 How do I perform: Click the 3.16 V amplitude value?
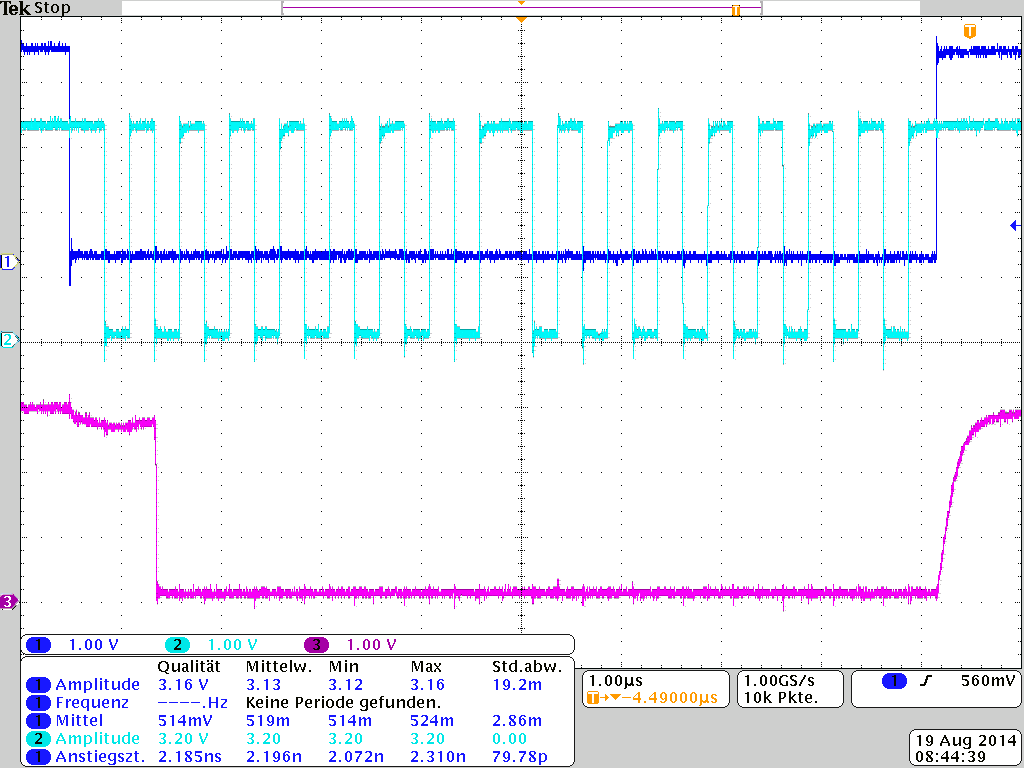click(184, 685)
